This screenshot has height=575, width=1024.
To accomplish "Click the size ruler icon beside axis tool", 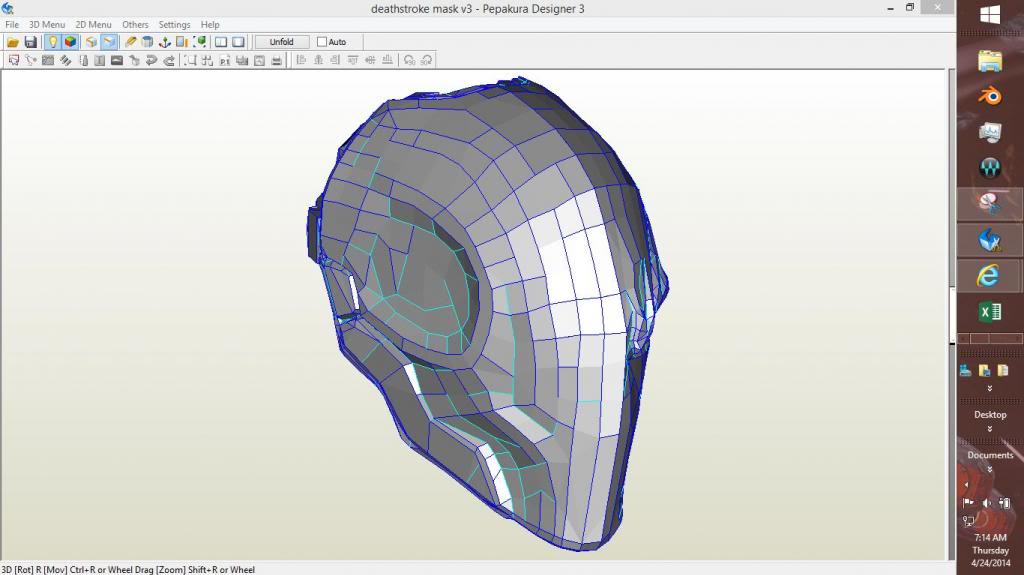I will point(182,42).
